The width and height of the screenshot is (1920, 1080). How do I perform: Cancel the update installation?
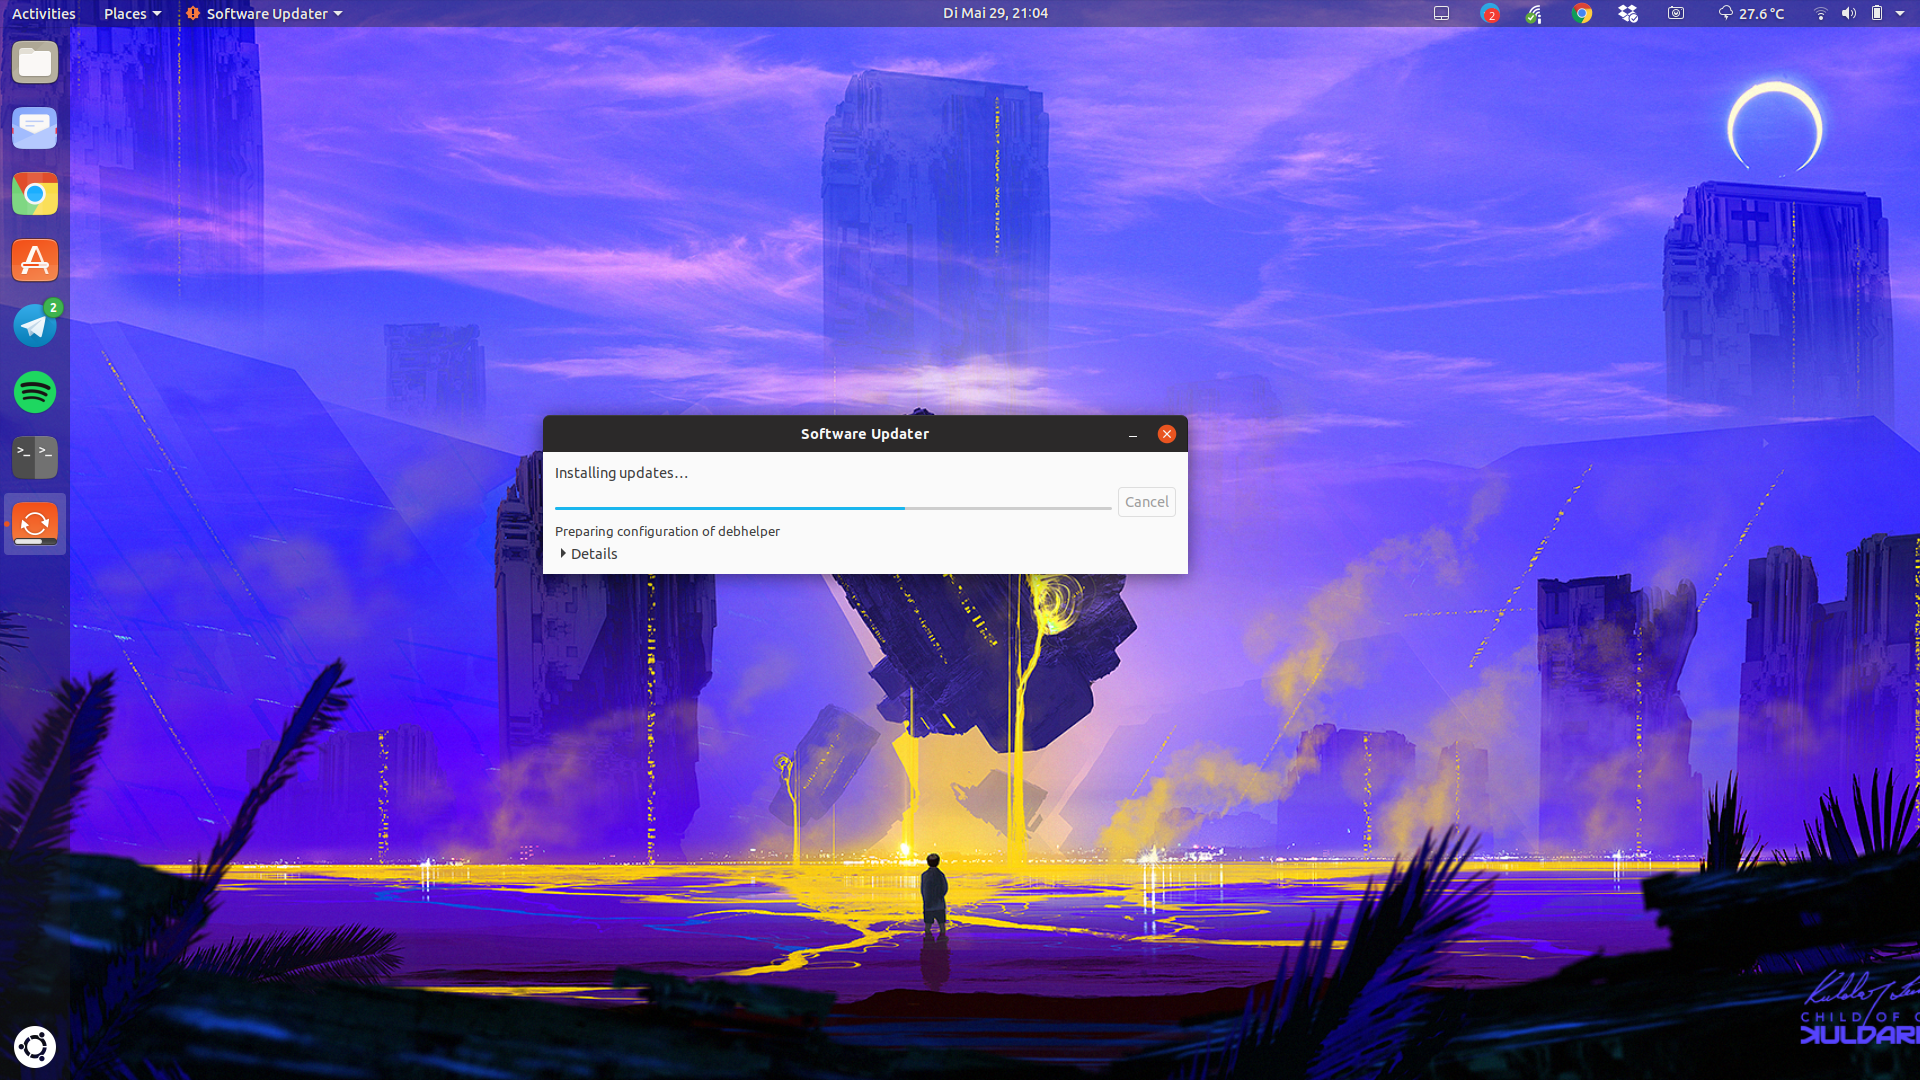click(x=1146, y=502)
